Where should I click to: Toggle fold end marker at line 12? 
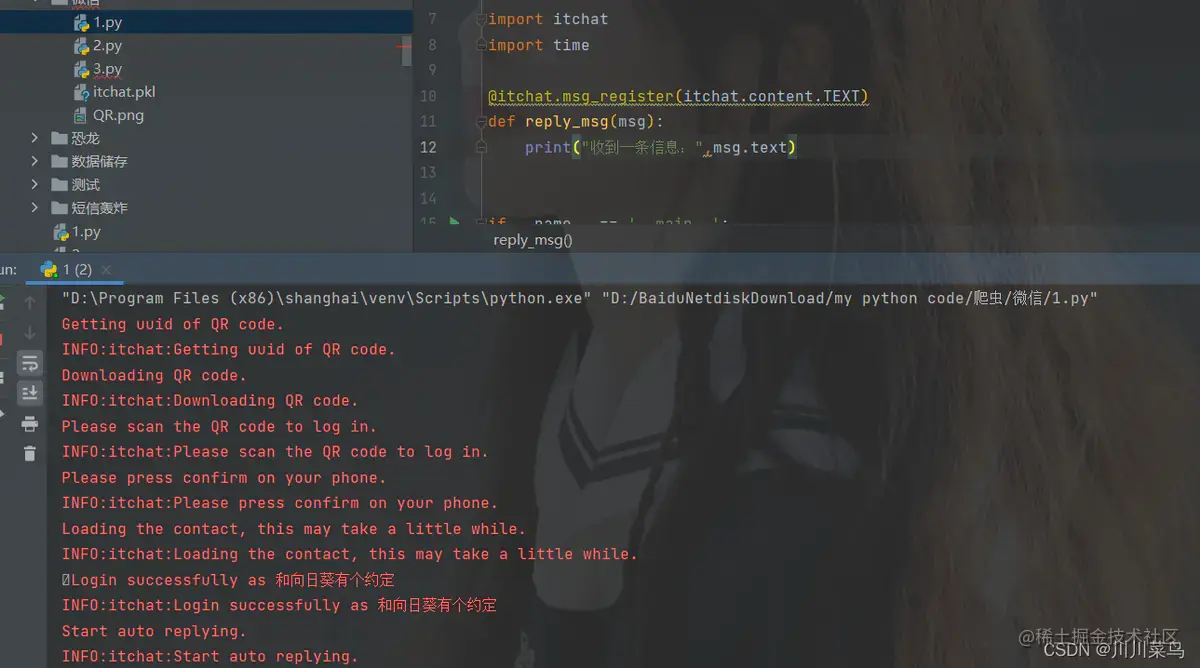[481, 148]
